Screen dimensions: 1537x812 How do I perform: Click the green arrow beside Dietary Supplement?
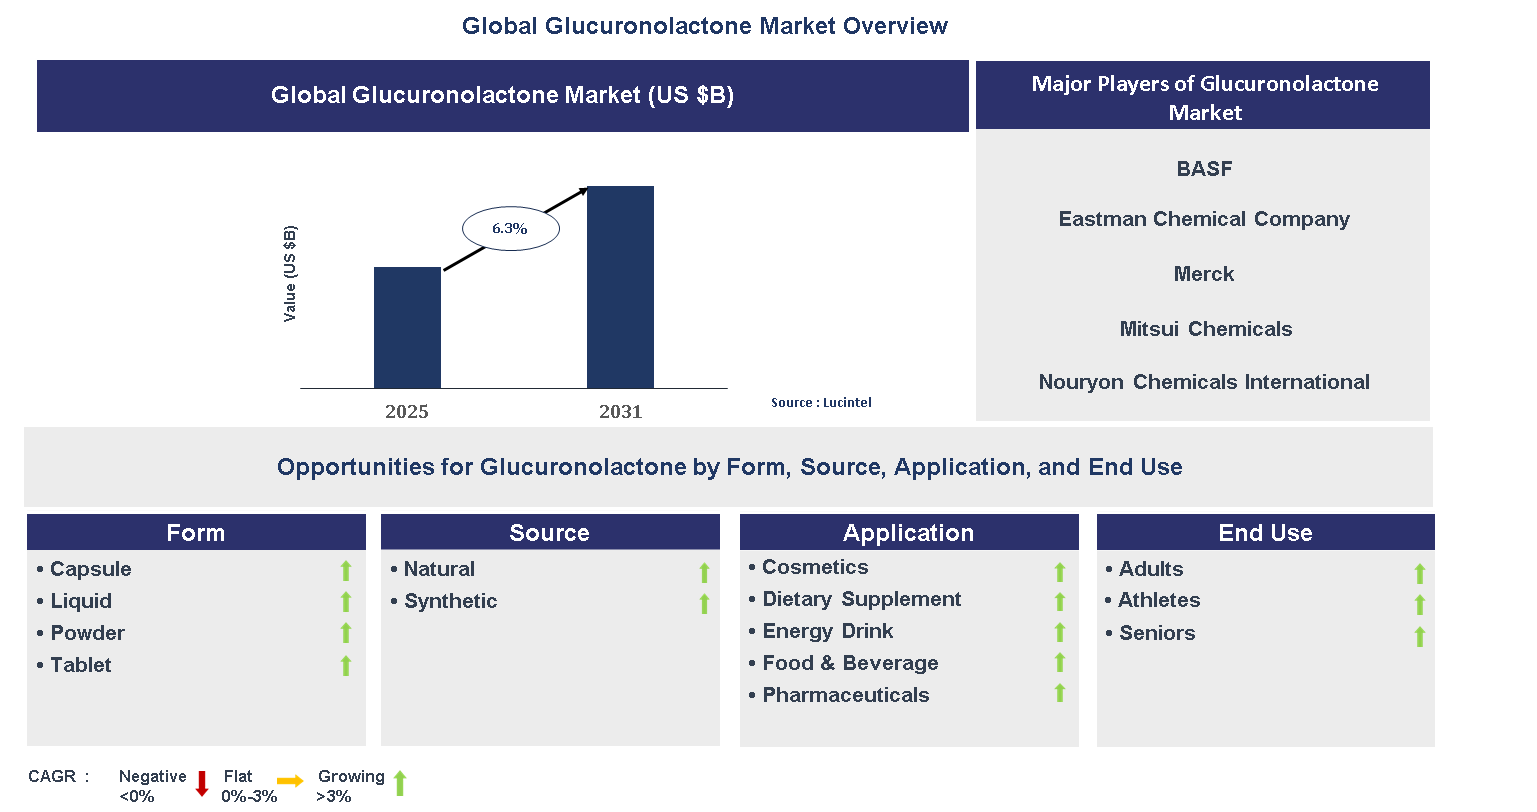pos(1060,602)
